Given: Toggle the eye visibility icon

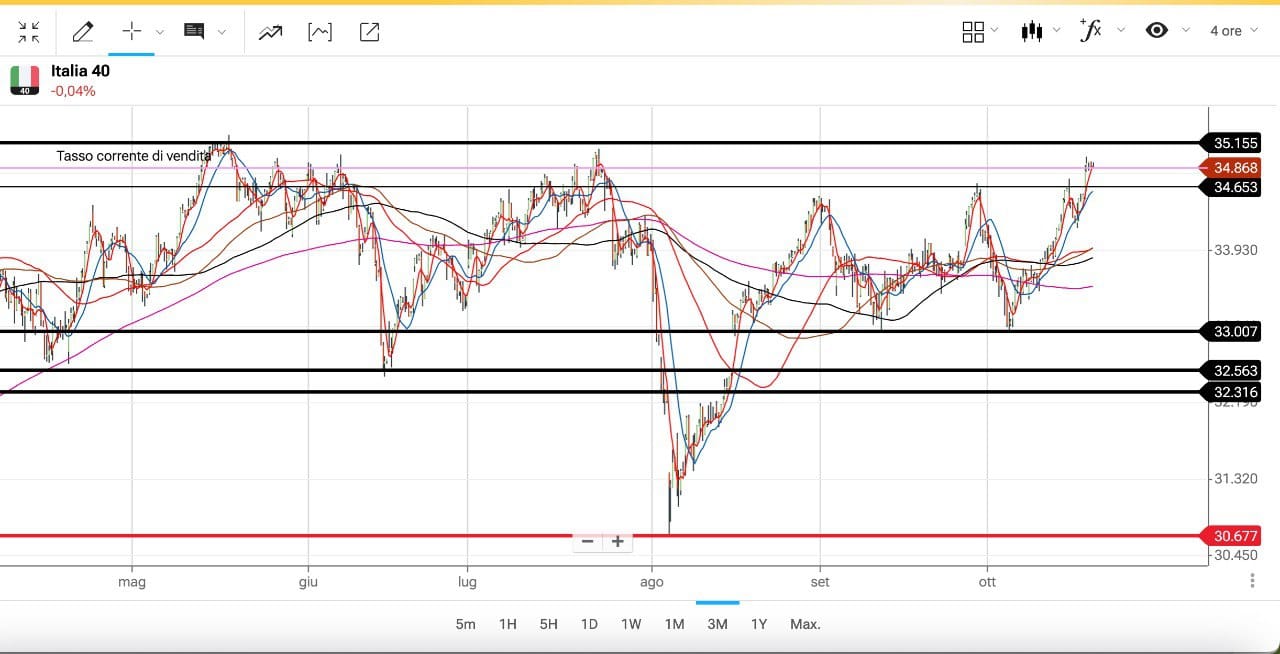Looking at the screenshot, I should point(1157,30).
